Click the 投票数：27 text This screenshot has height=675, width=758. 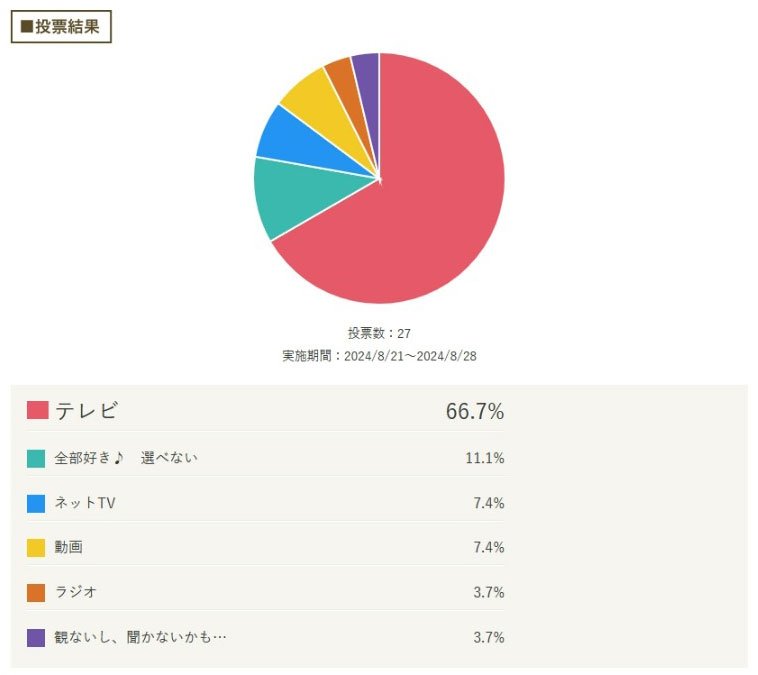click(379, 333)
